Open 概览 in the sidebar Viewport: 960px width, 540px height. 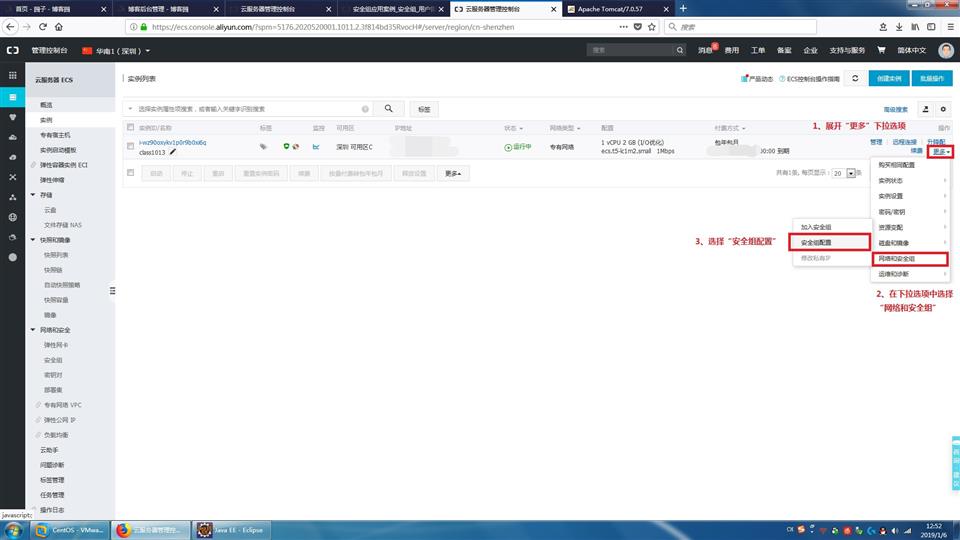[47, 105]
